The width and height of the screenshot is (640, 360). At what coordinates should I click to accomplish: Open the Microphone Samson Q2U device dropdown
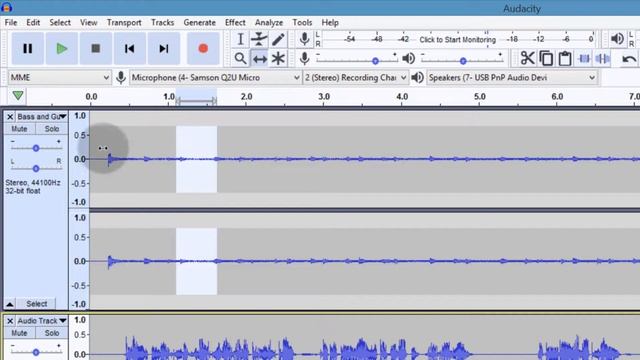216,78
